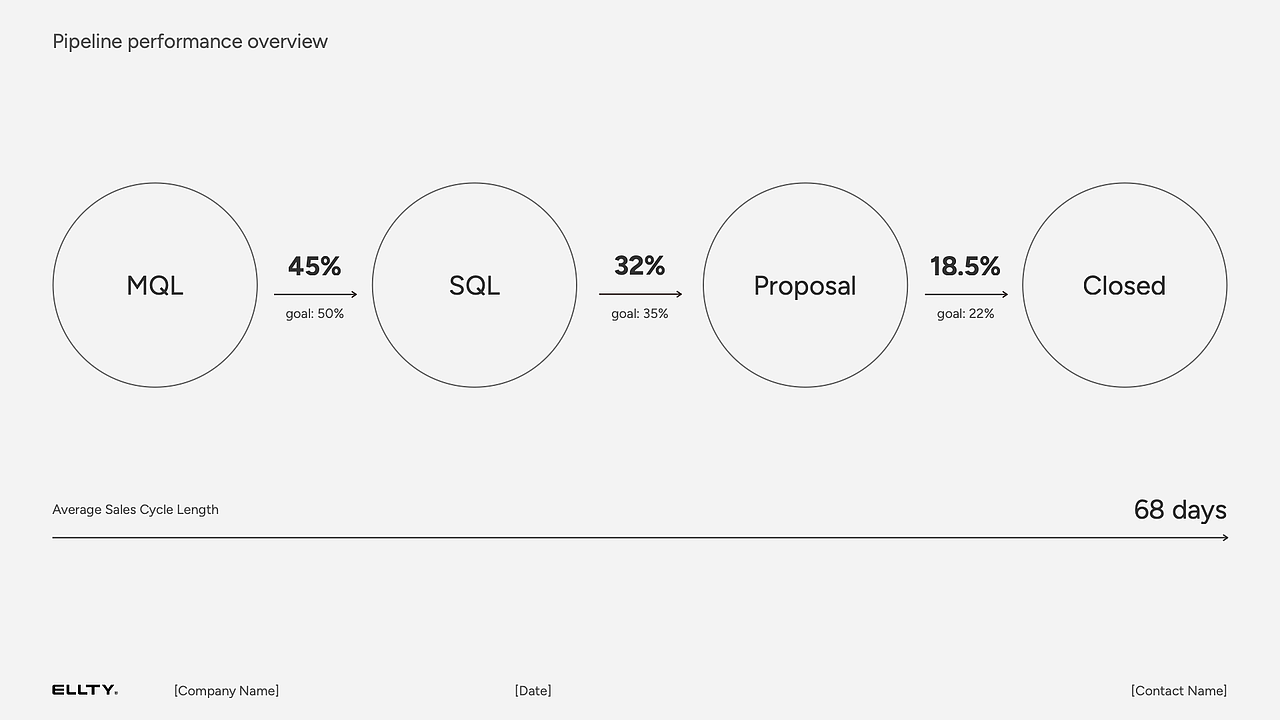The height and width of the screenshot is (720, 1280).
Task: Click the ELLTY logo
Action: (85, 690)
